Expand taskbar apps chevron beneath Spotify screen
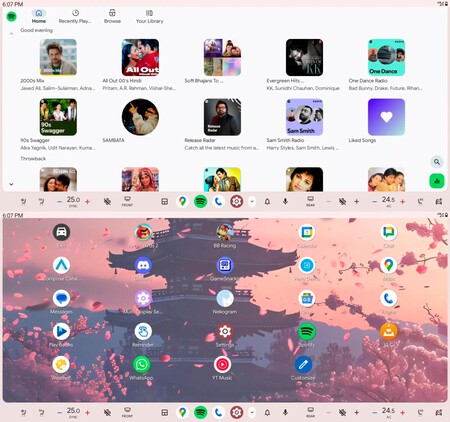 tap(252, 201)
